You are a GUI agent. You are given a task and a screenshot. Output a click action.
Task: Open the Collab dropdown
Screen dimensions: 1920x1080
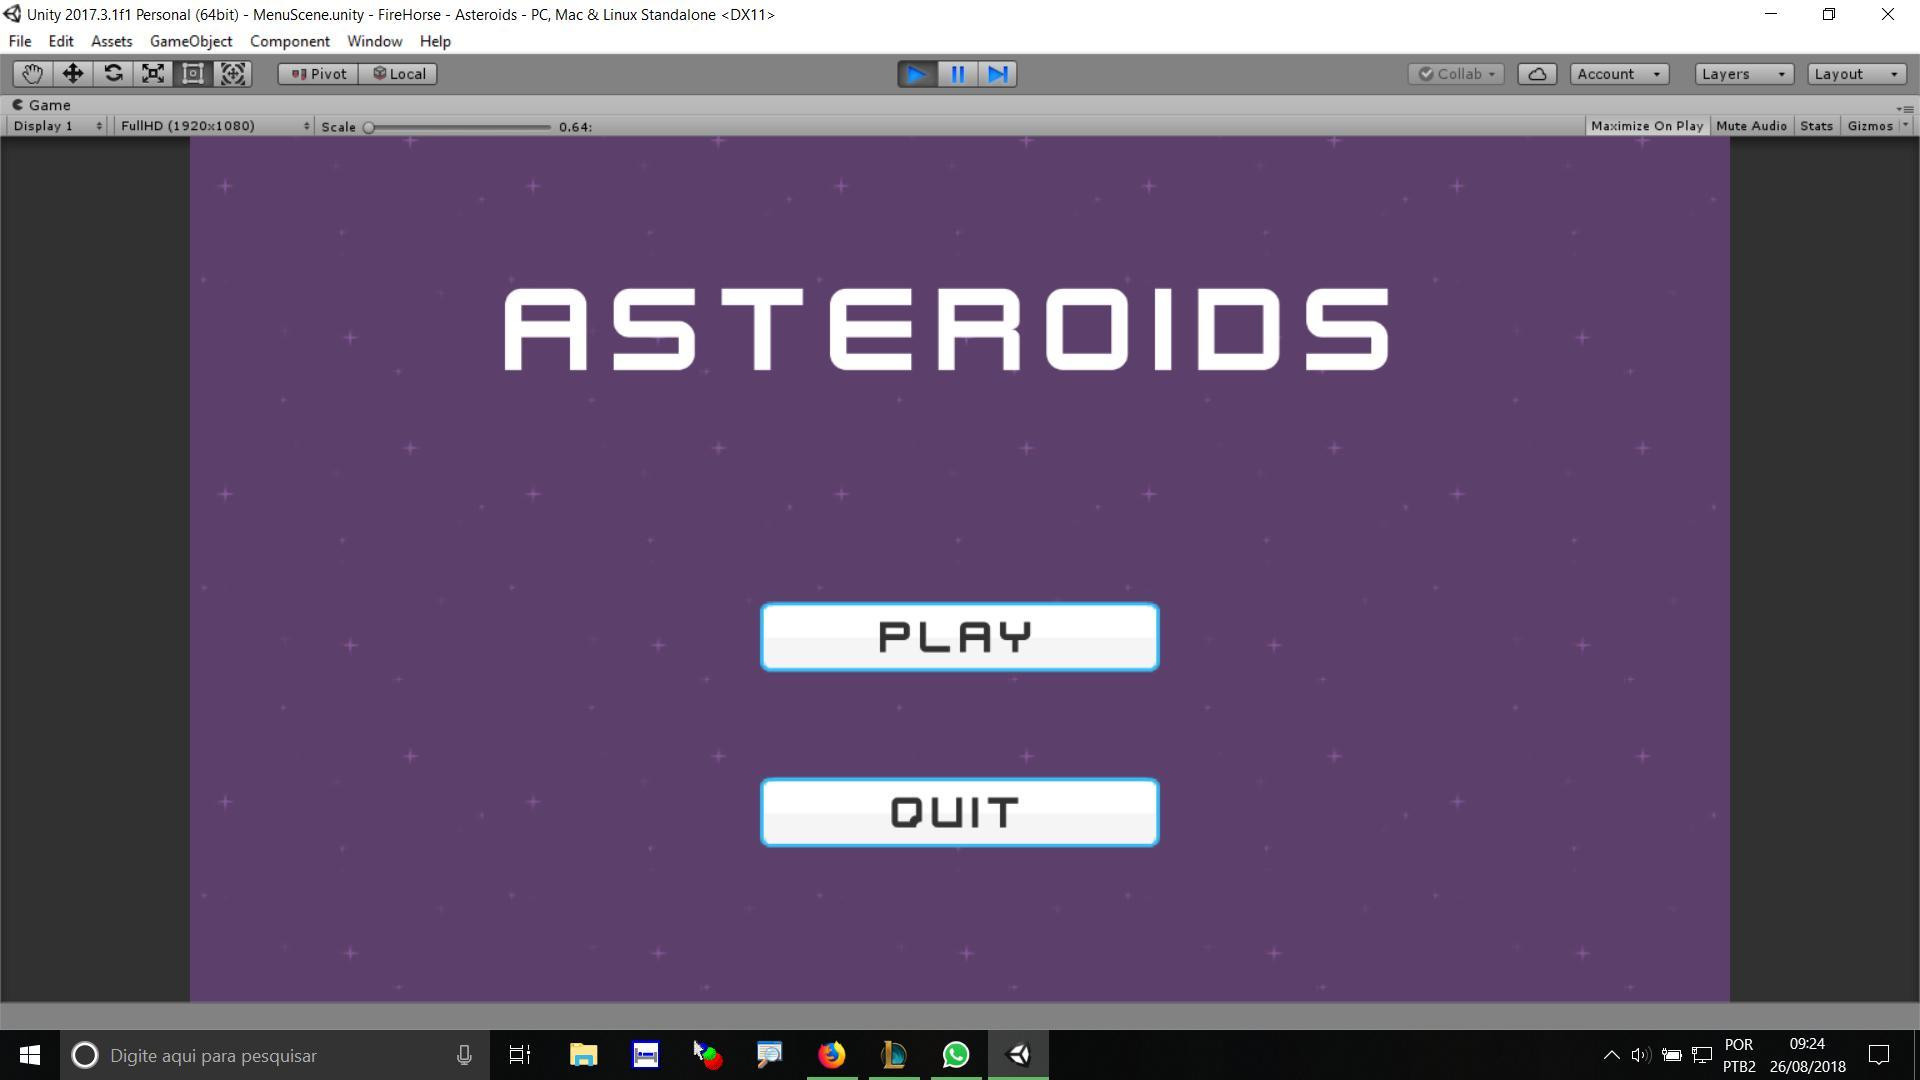1456,74
